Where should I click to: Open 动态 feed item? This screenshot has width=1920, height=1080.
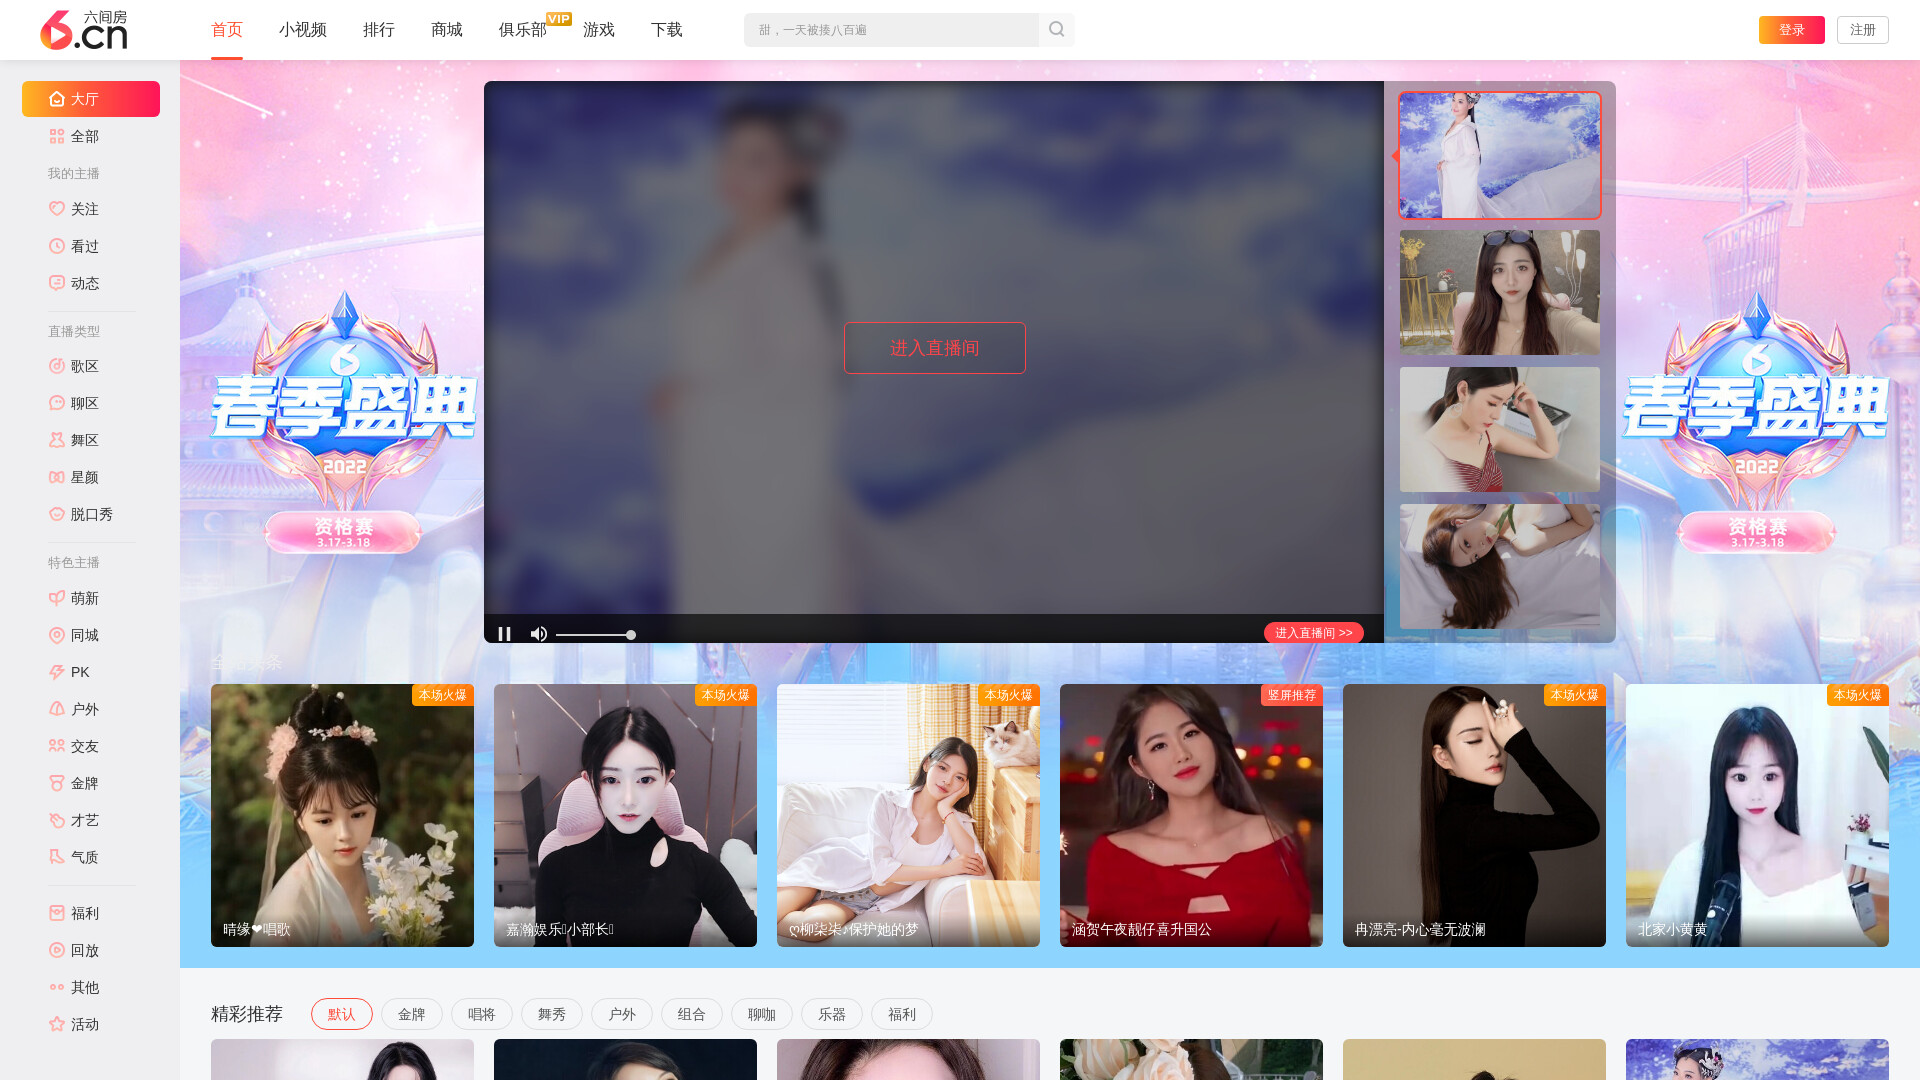point(91,283)
